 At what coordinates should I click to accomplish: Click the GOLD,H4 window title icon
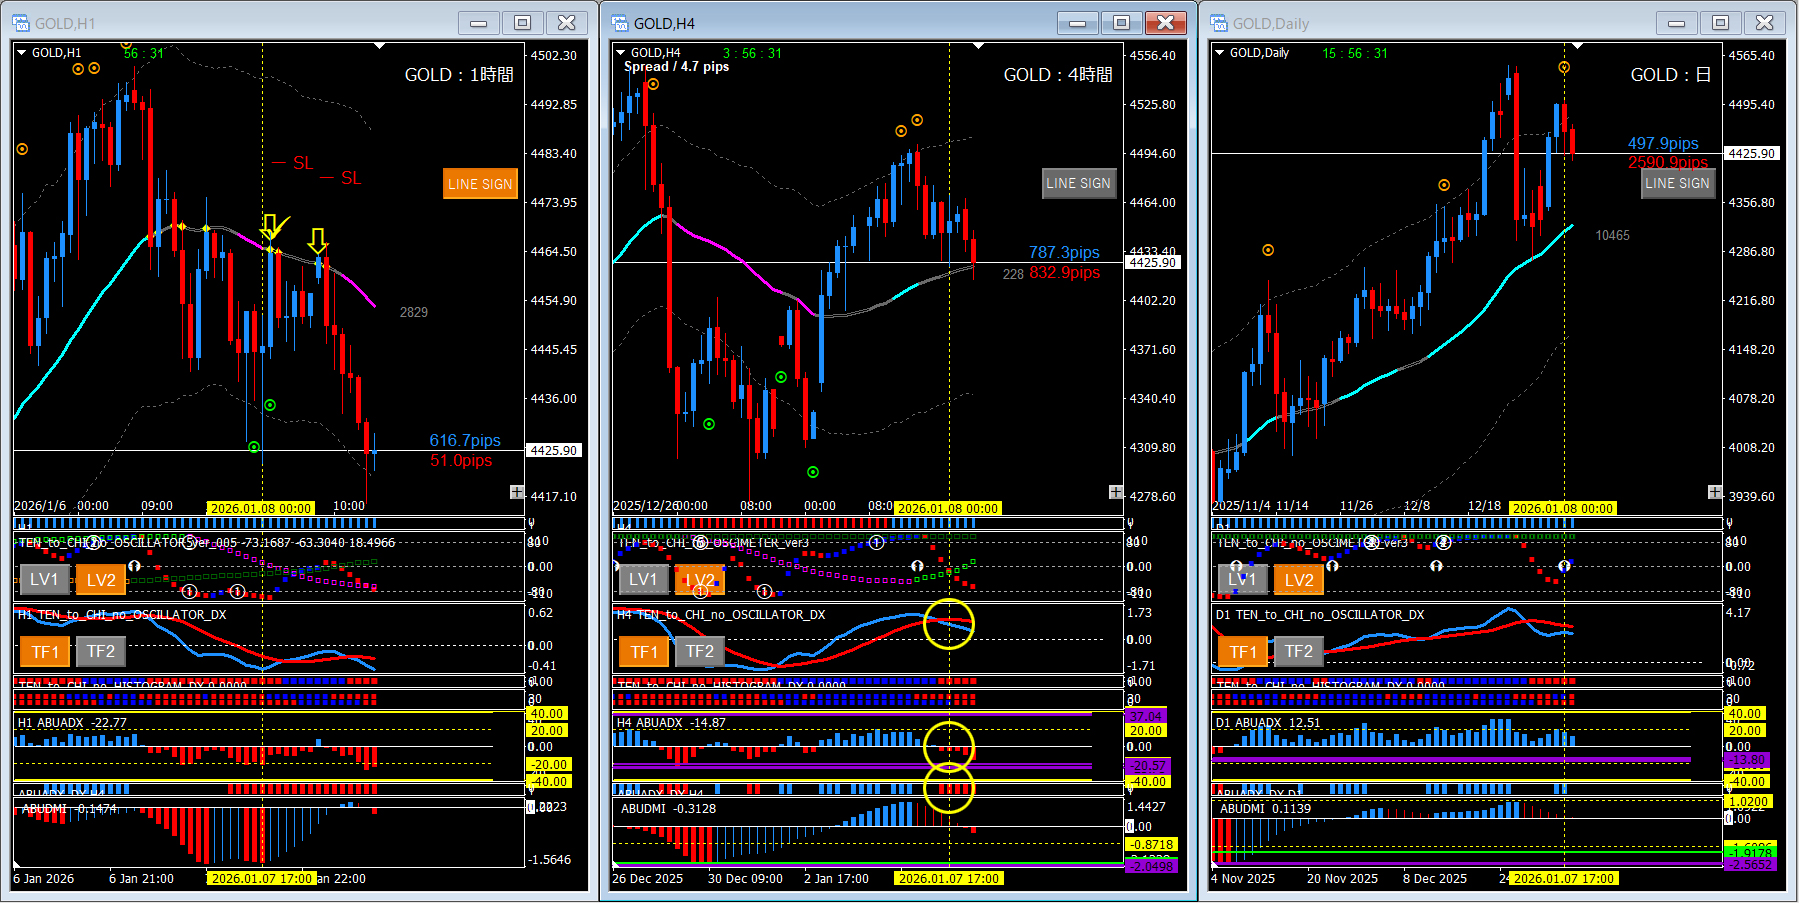[x=620, y=23]
